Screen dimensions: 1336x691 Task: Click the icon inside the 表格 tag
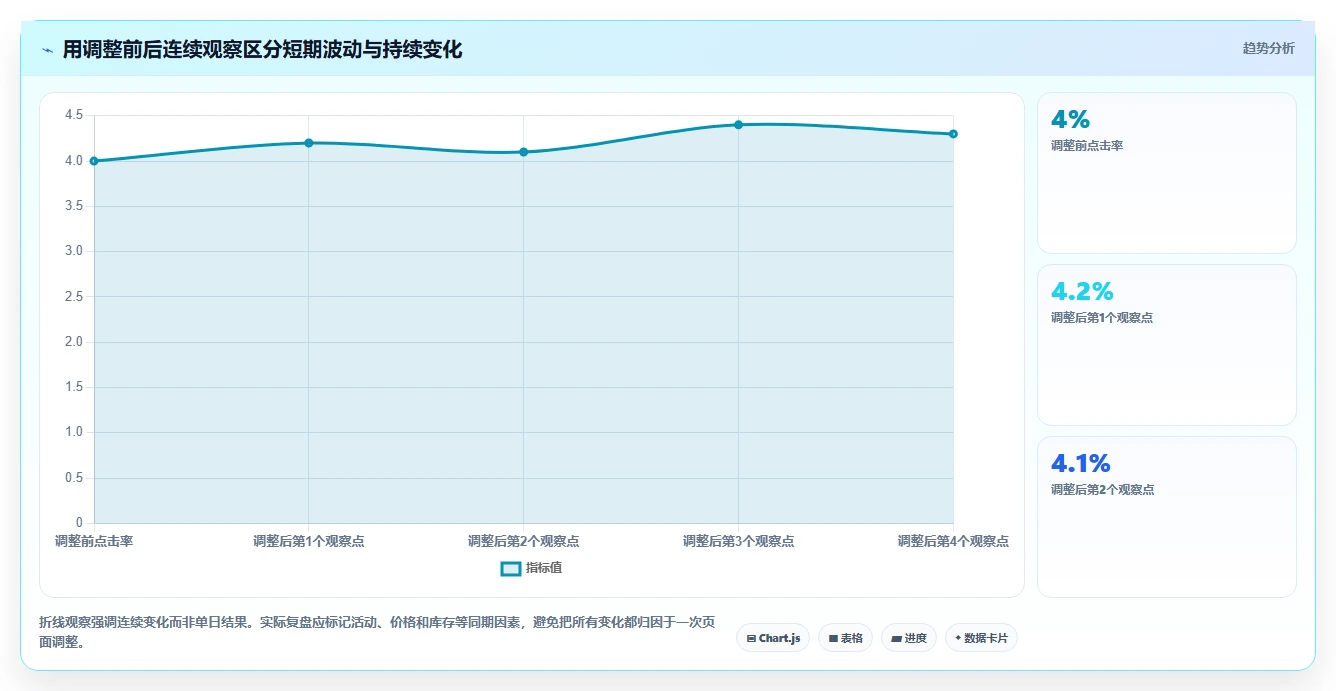coord(833,638)
